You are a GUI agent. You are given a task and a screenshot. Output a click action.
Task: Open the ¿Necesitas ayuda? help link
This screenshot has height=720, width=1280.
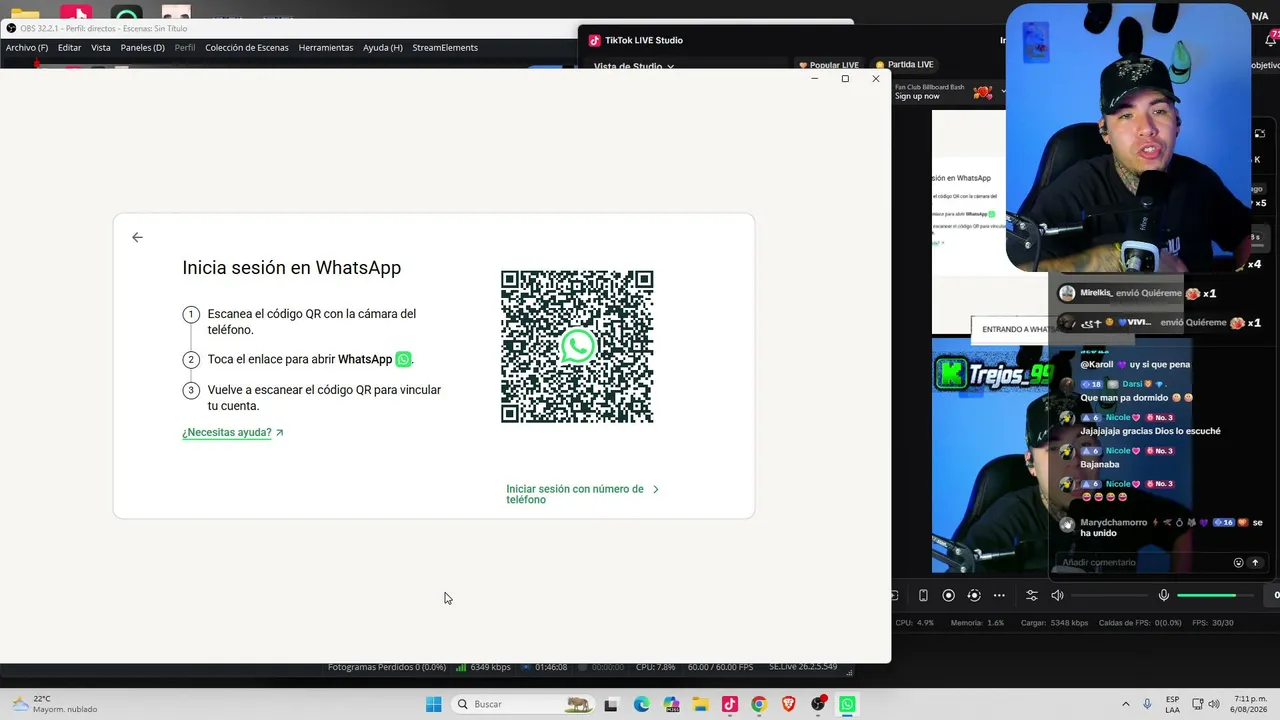(x=233, y=433)
